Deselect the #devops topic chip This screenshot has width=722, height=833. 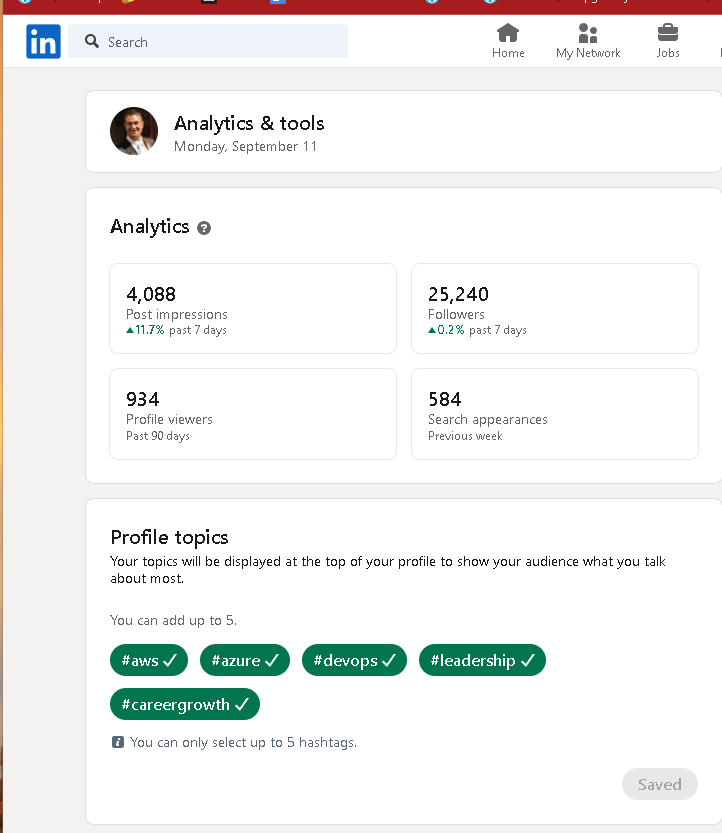(354, 660)
